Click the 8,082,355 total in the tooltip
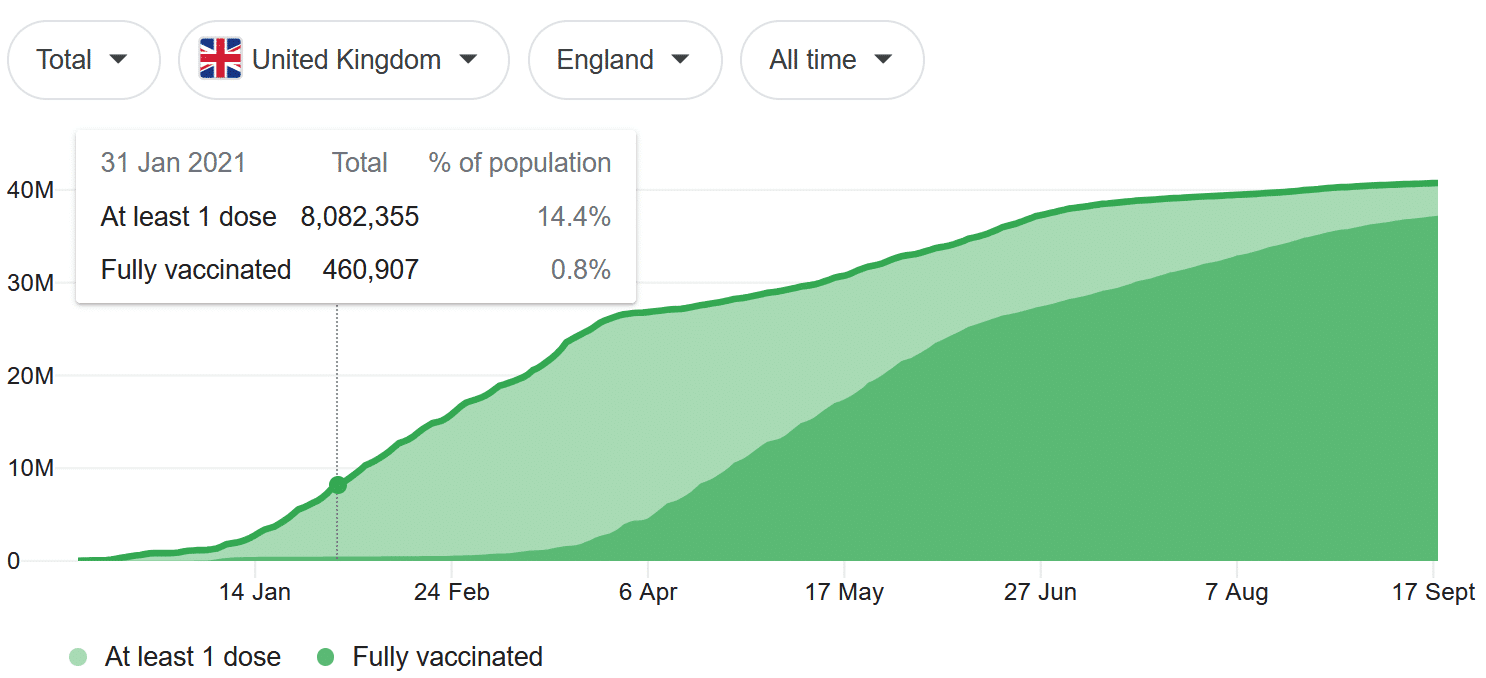This screenshot has width=1486, height=678. 359,217
